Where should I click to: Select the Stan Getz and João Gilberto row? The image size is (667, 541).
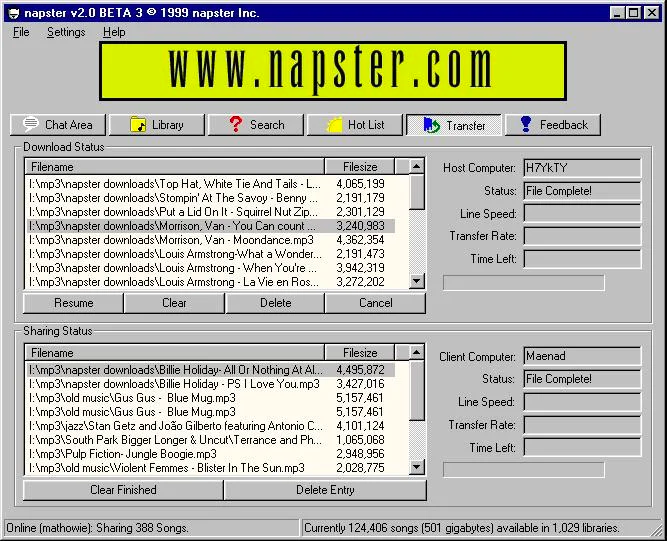[211, 426]
